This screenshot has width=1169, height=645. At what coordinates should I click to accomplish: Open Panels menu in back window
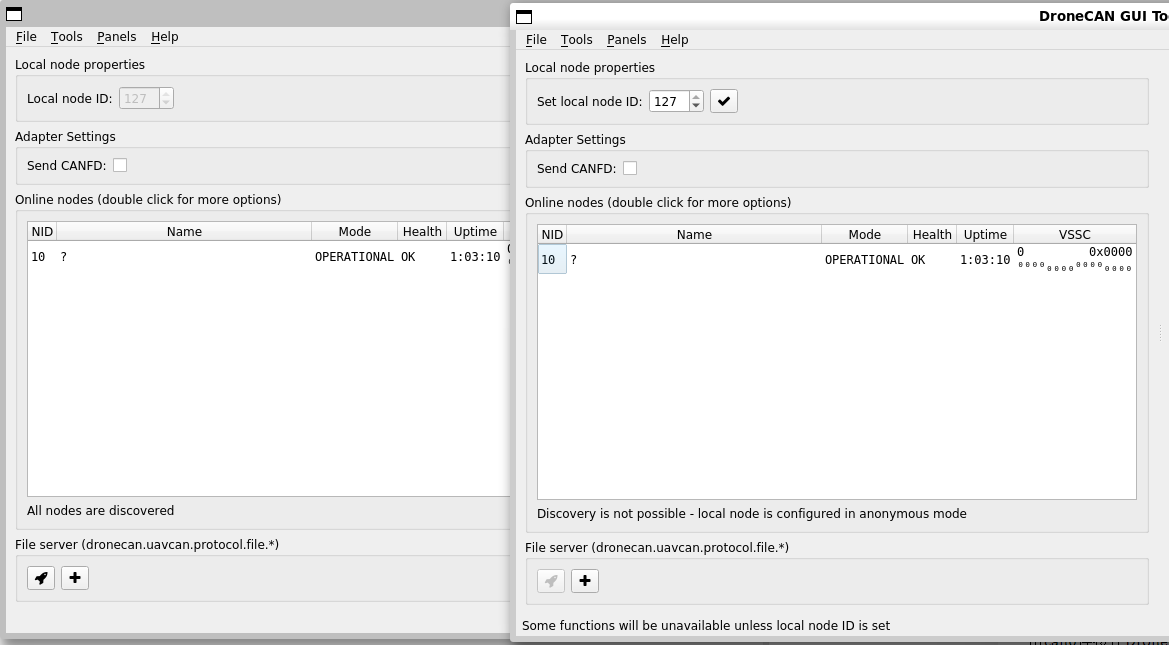(116, 37)
